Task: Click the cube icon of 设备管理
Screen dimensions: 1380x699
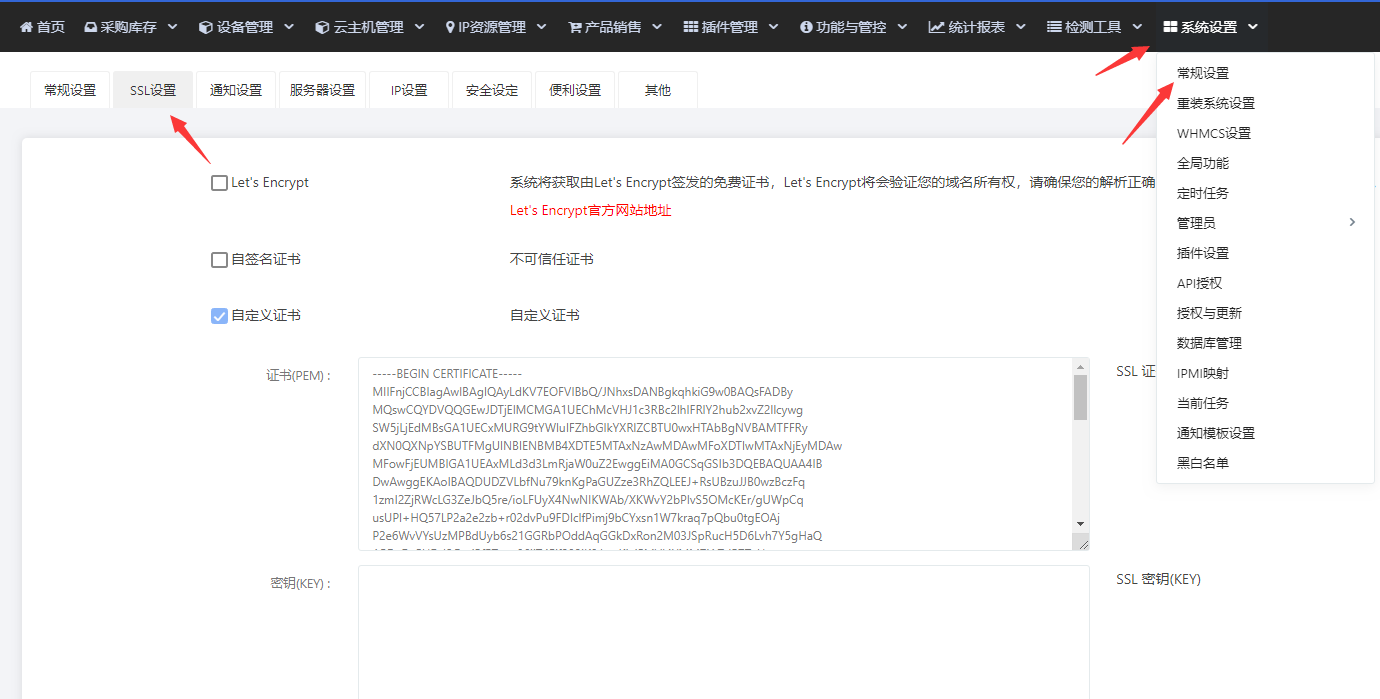Action: (x=206, y=27)
